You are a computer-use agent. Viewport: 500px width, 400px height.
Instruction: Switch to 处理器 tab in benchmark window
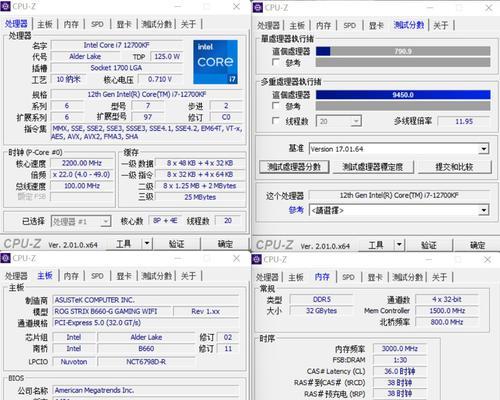click(268, 25)
